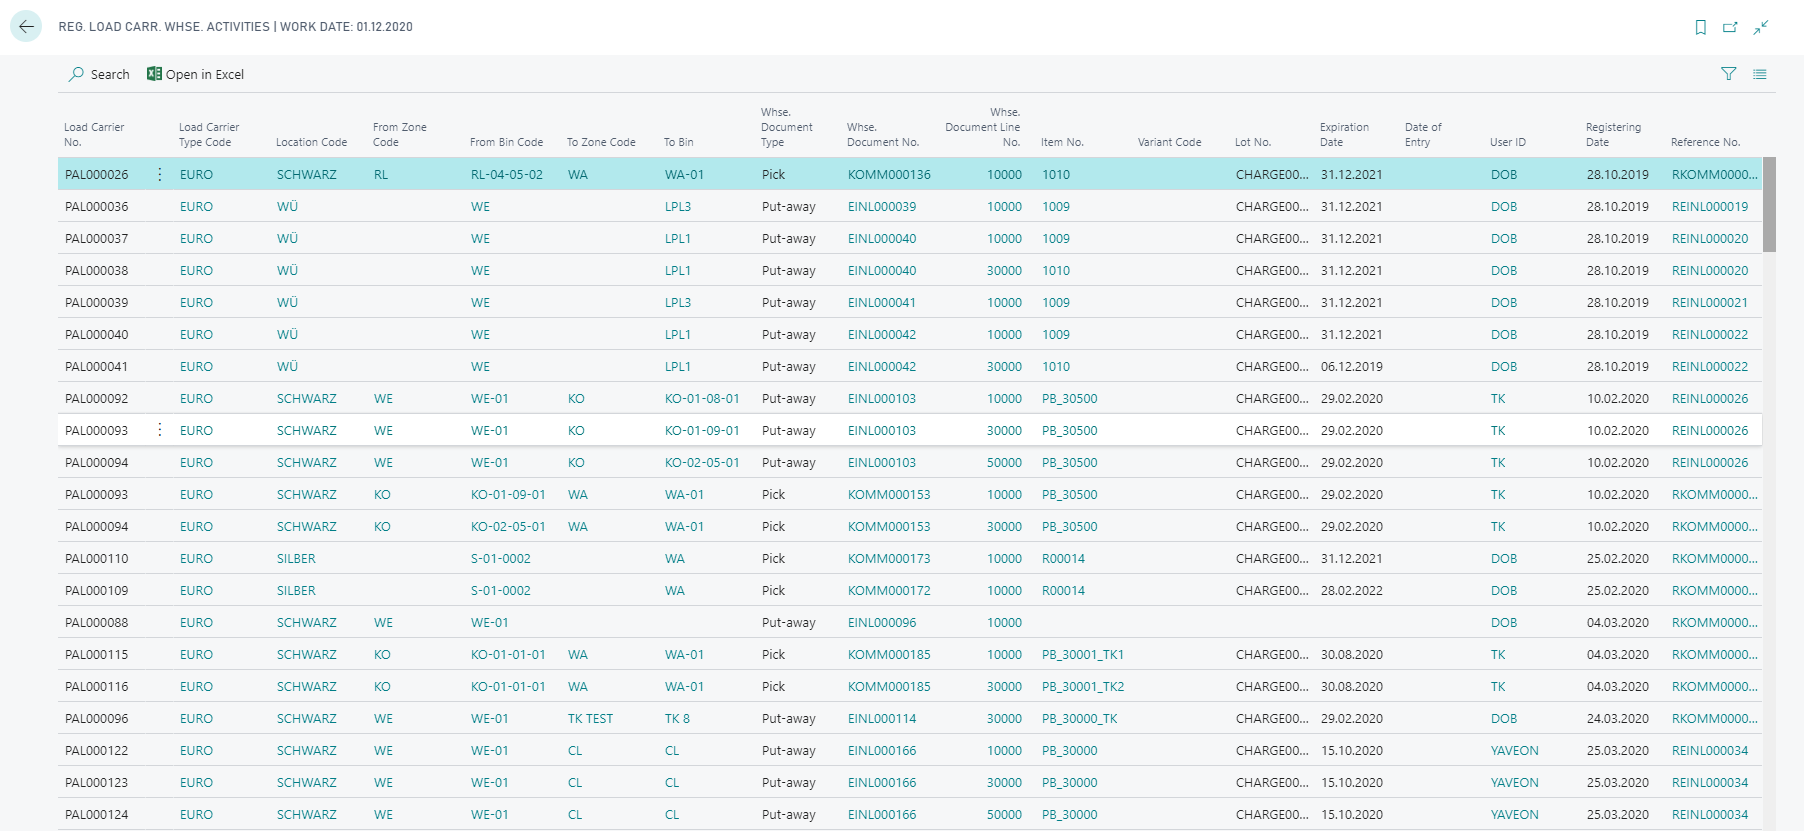Click the vertical scrollbar thumb

point(1769,204)
